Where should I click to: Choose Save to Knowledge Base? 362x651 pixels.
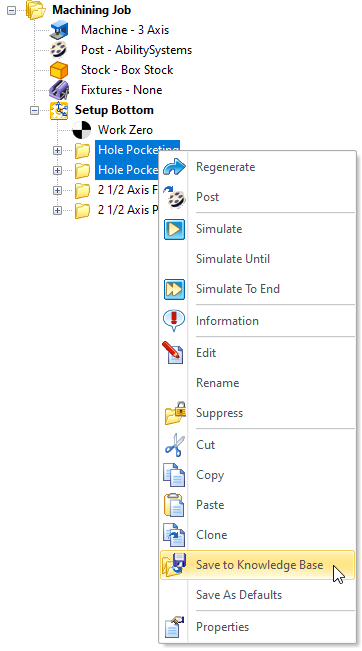click(257, 565)
